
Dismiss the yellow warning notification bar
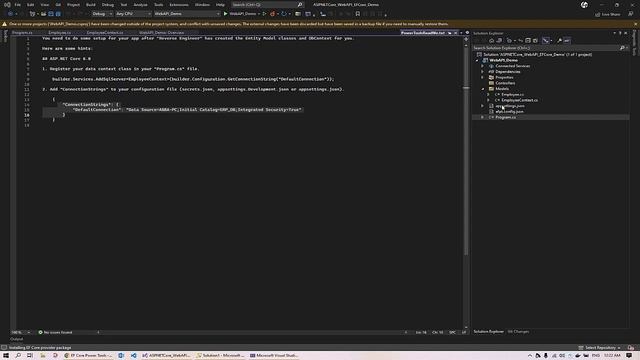click(636, 24)
